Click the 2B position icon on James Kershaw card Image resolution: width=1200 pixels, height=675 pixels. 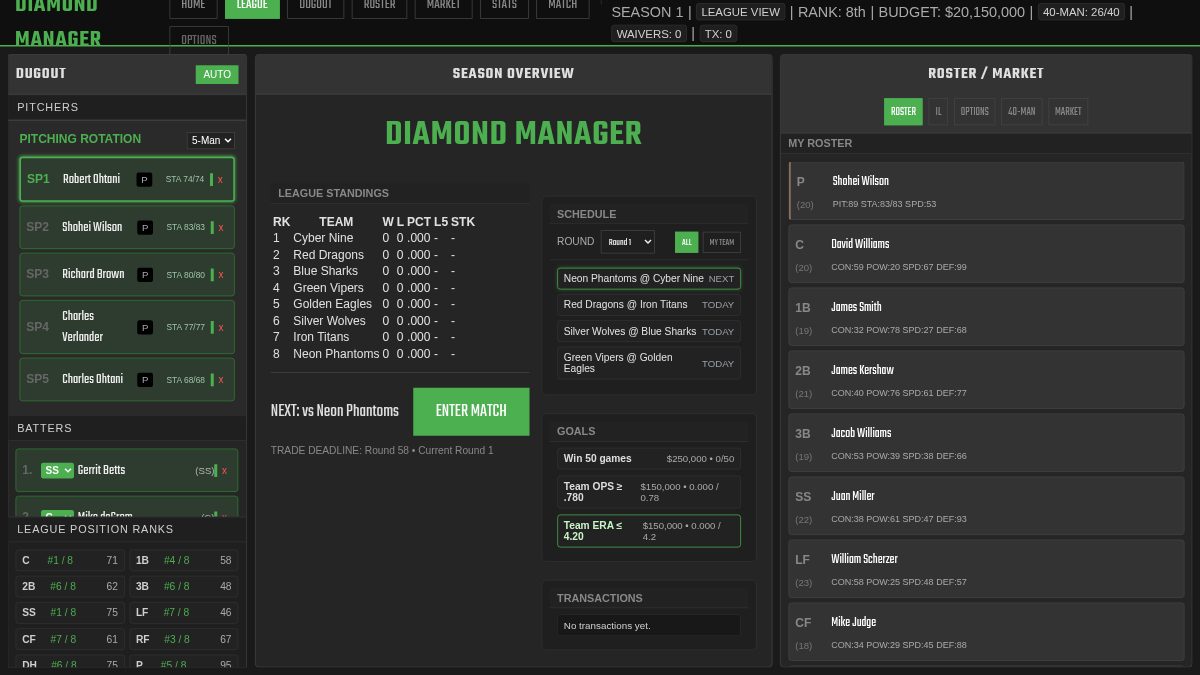803,371
